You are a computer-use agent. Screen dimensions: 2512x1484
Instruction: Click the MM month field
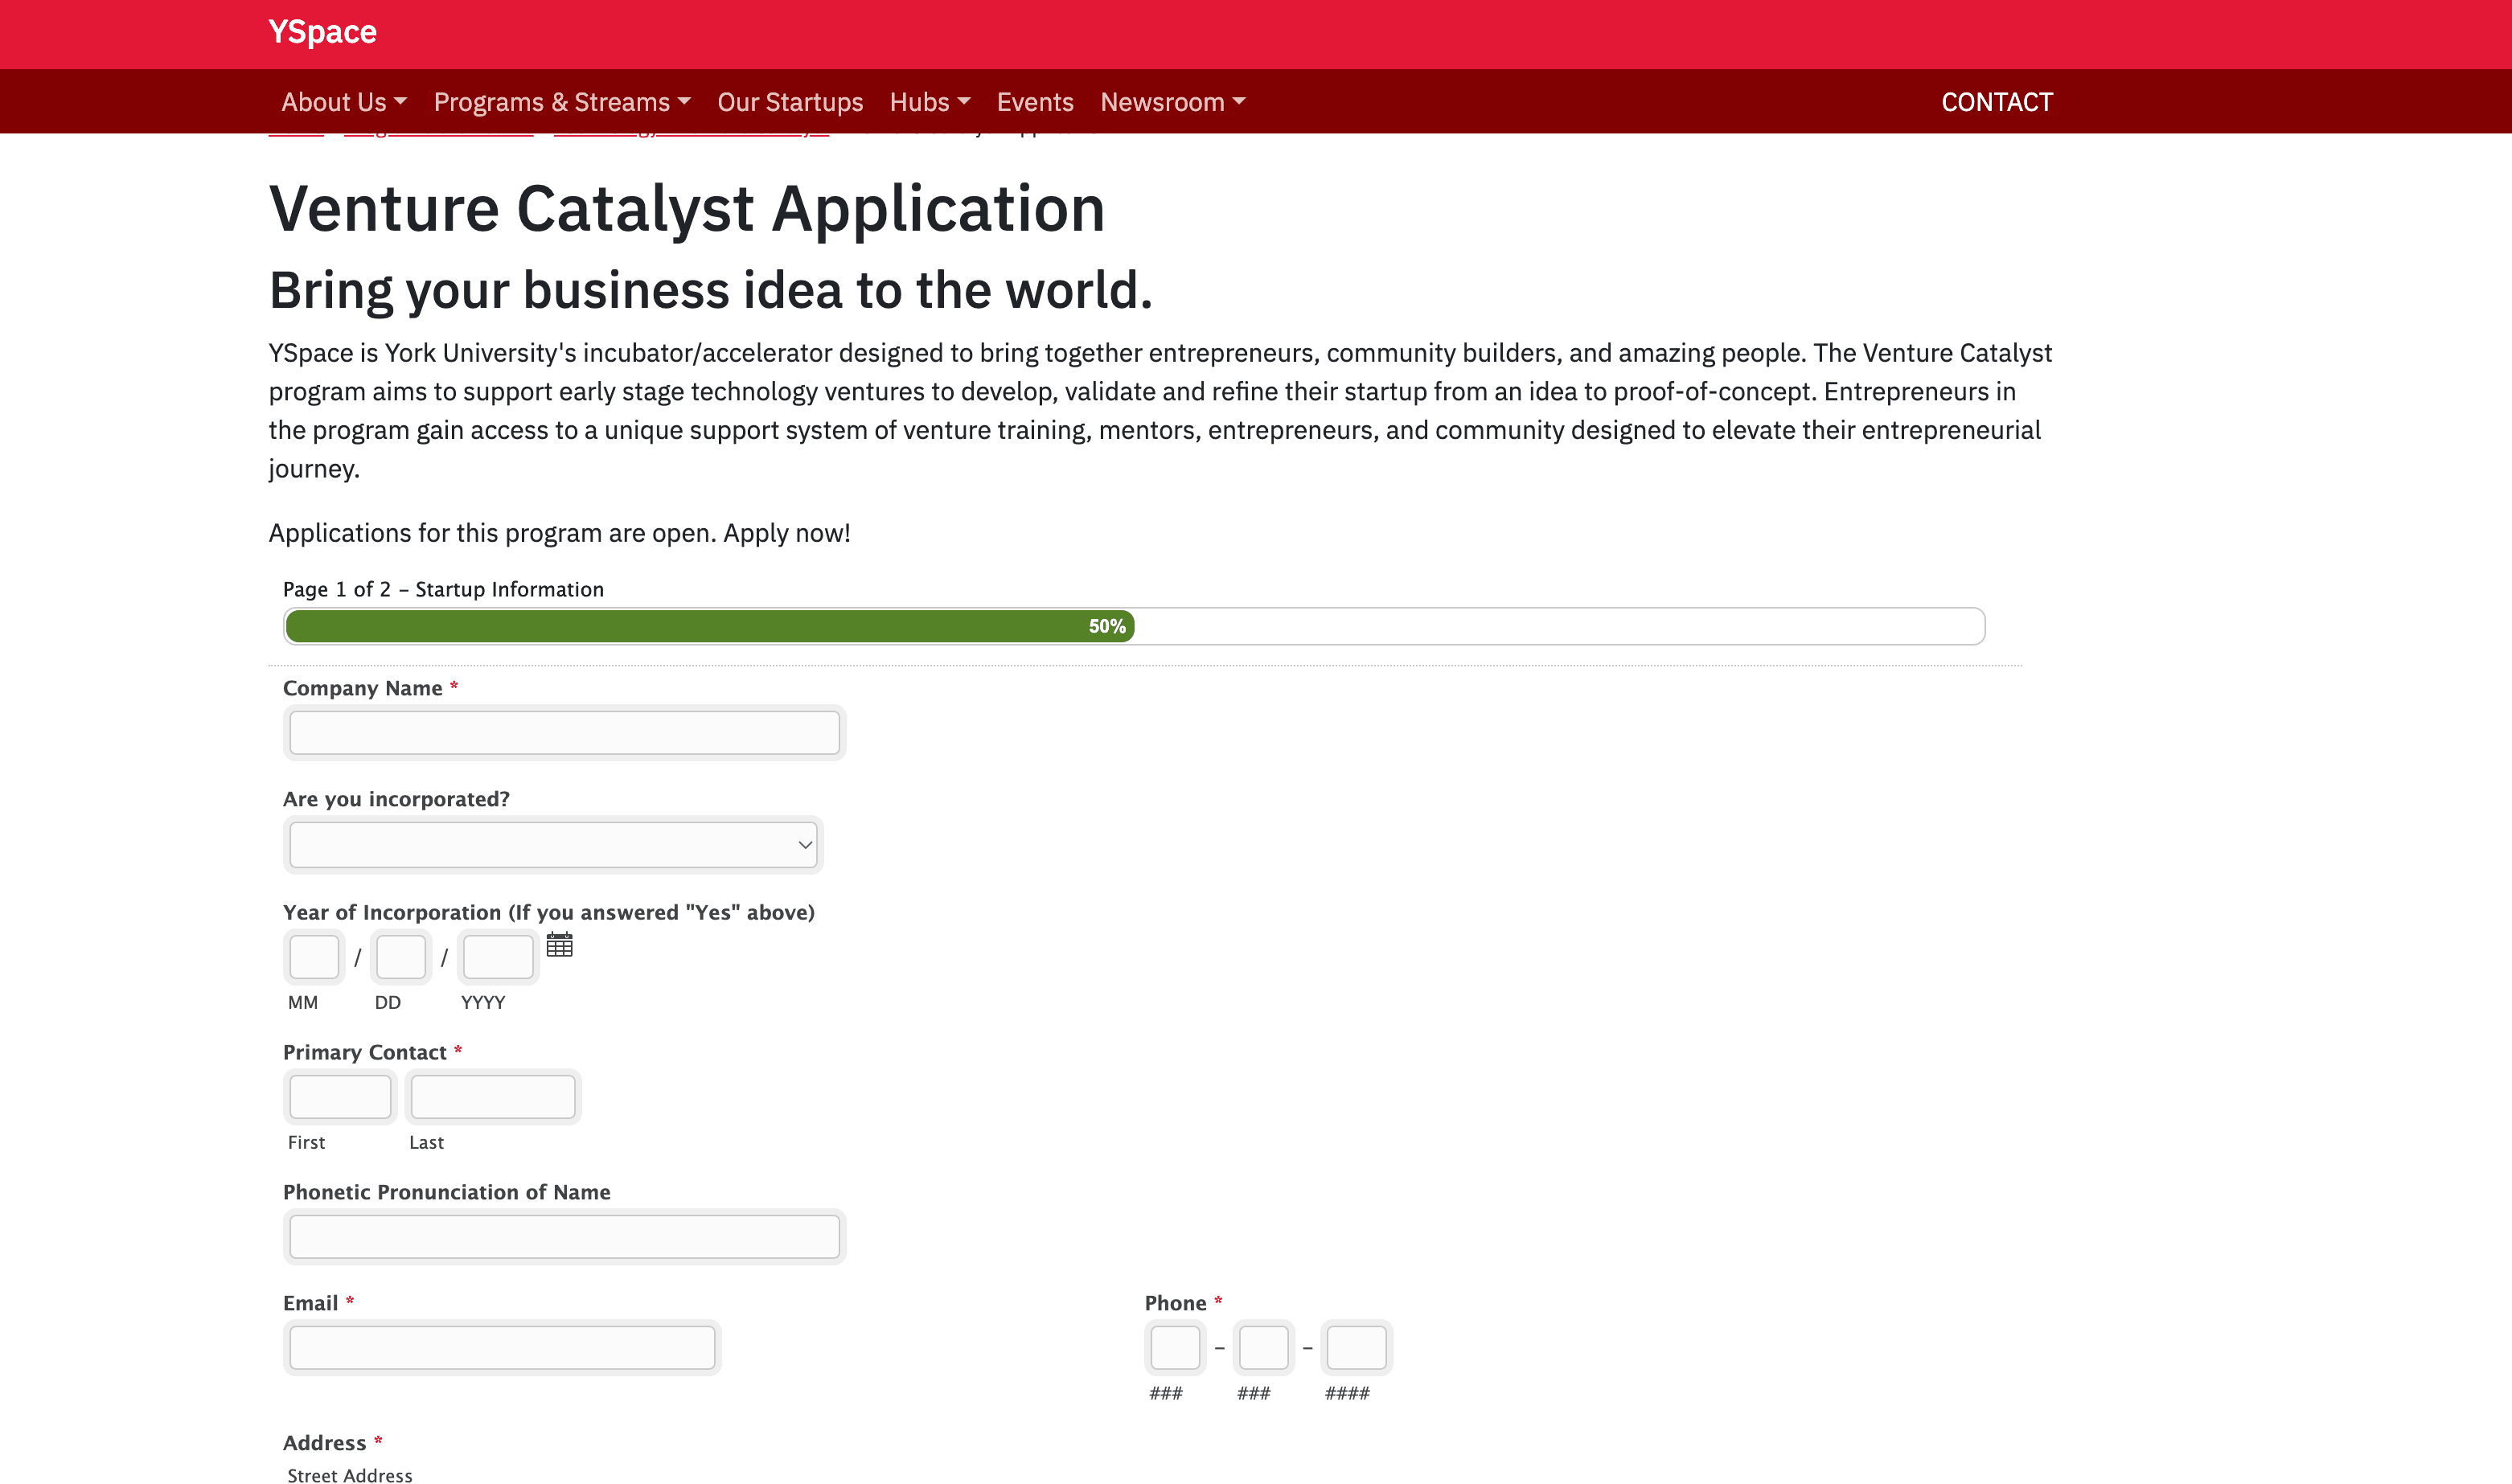point(314,957)
